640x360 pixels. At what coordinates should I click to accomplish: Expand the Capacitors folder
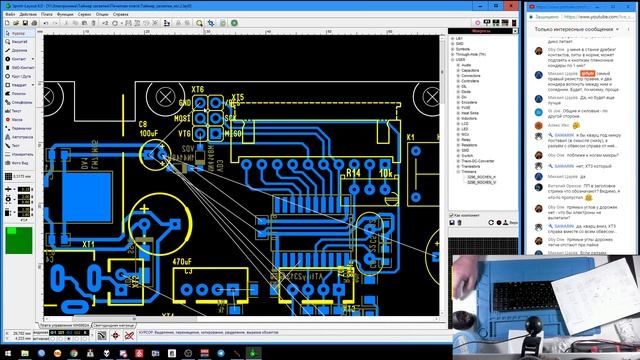click(458, 70)
